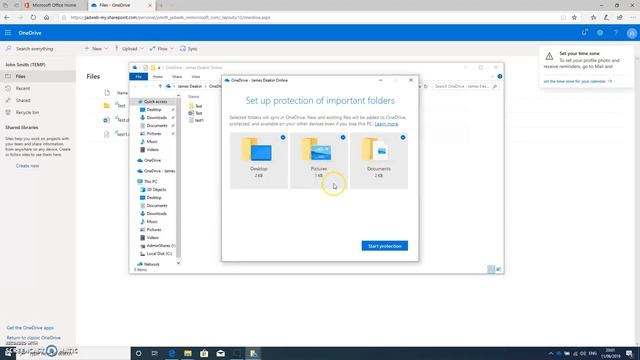Click the Explorer help icon near ribbon

500,77
